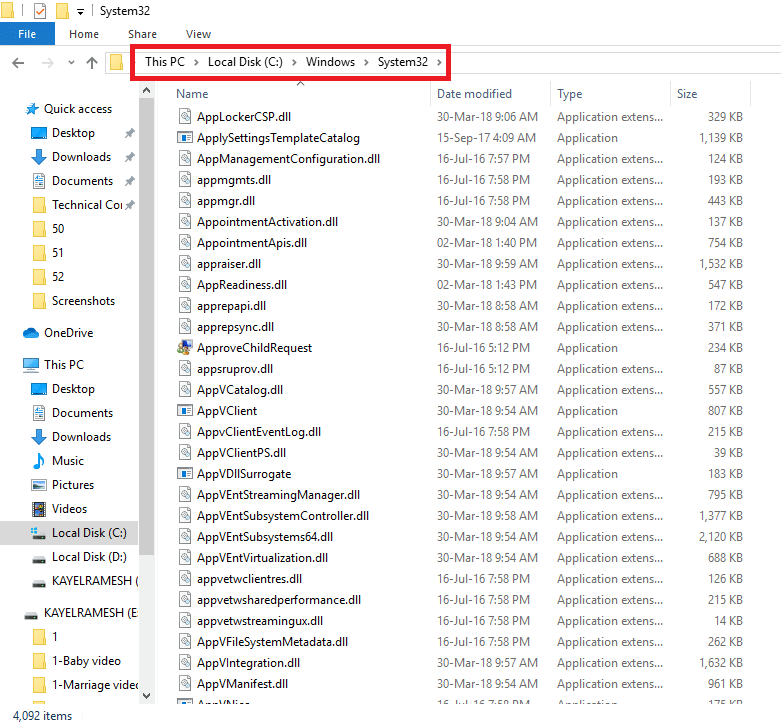Click Local Disk (C:) in the address bar
The width and height of the screenshot is (781, 727).
(245, 62)
